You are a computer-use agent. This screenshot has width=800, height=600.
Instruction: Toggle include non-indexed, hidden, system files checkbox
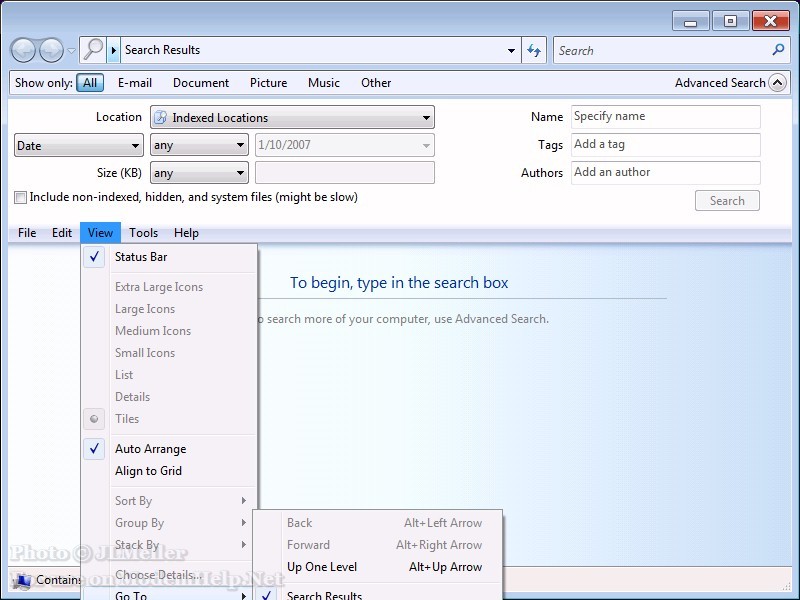click(21, 198)
